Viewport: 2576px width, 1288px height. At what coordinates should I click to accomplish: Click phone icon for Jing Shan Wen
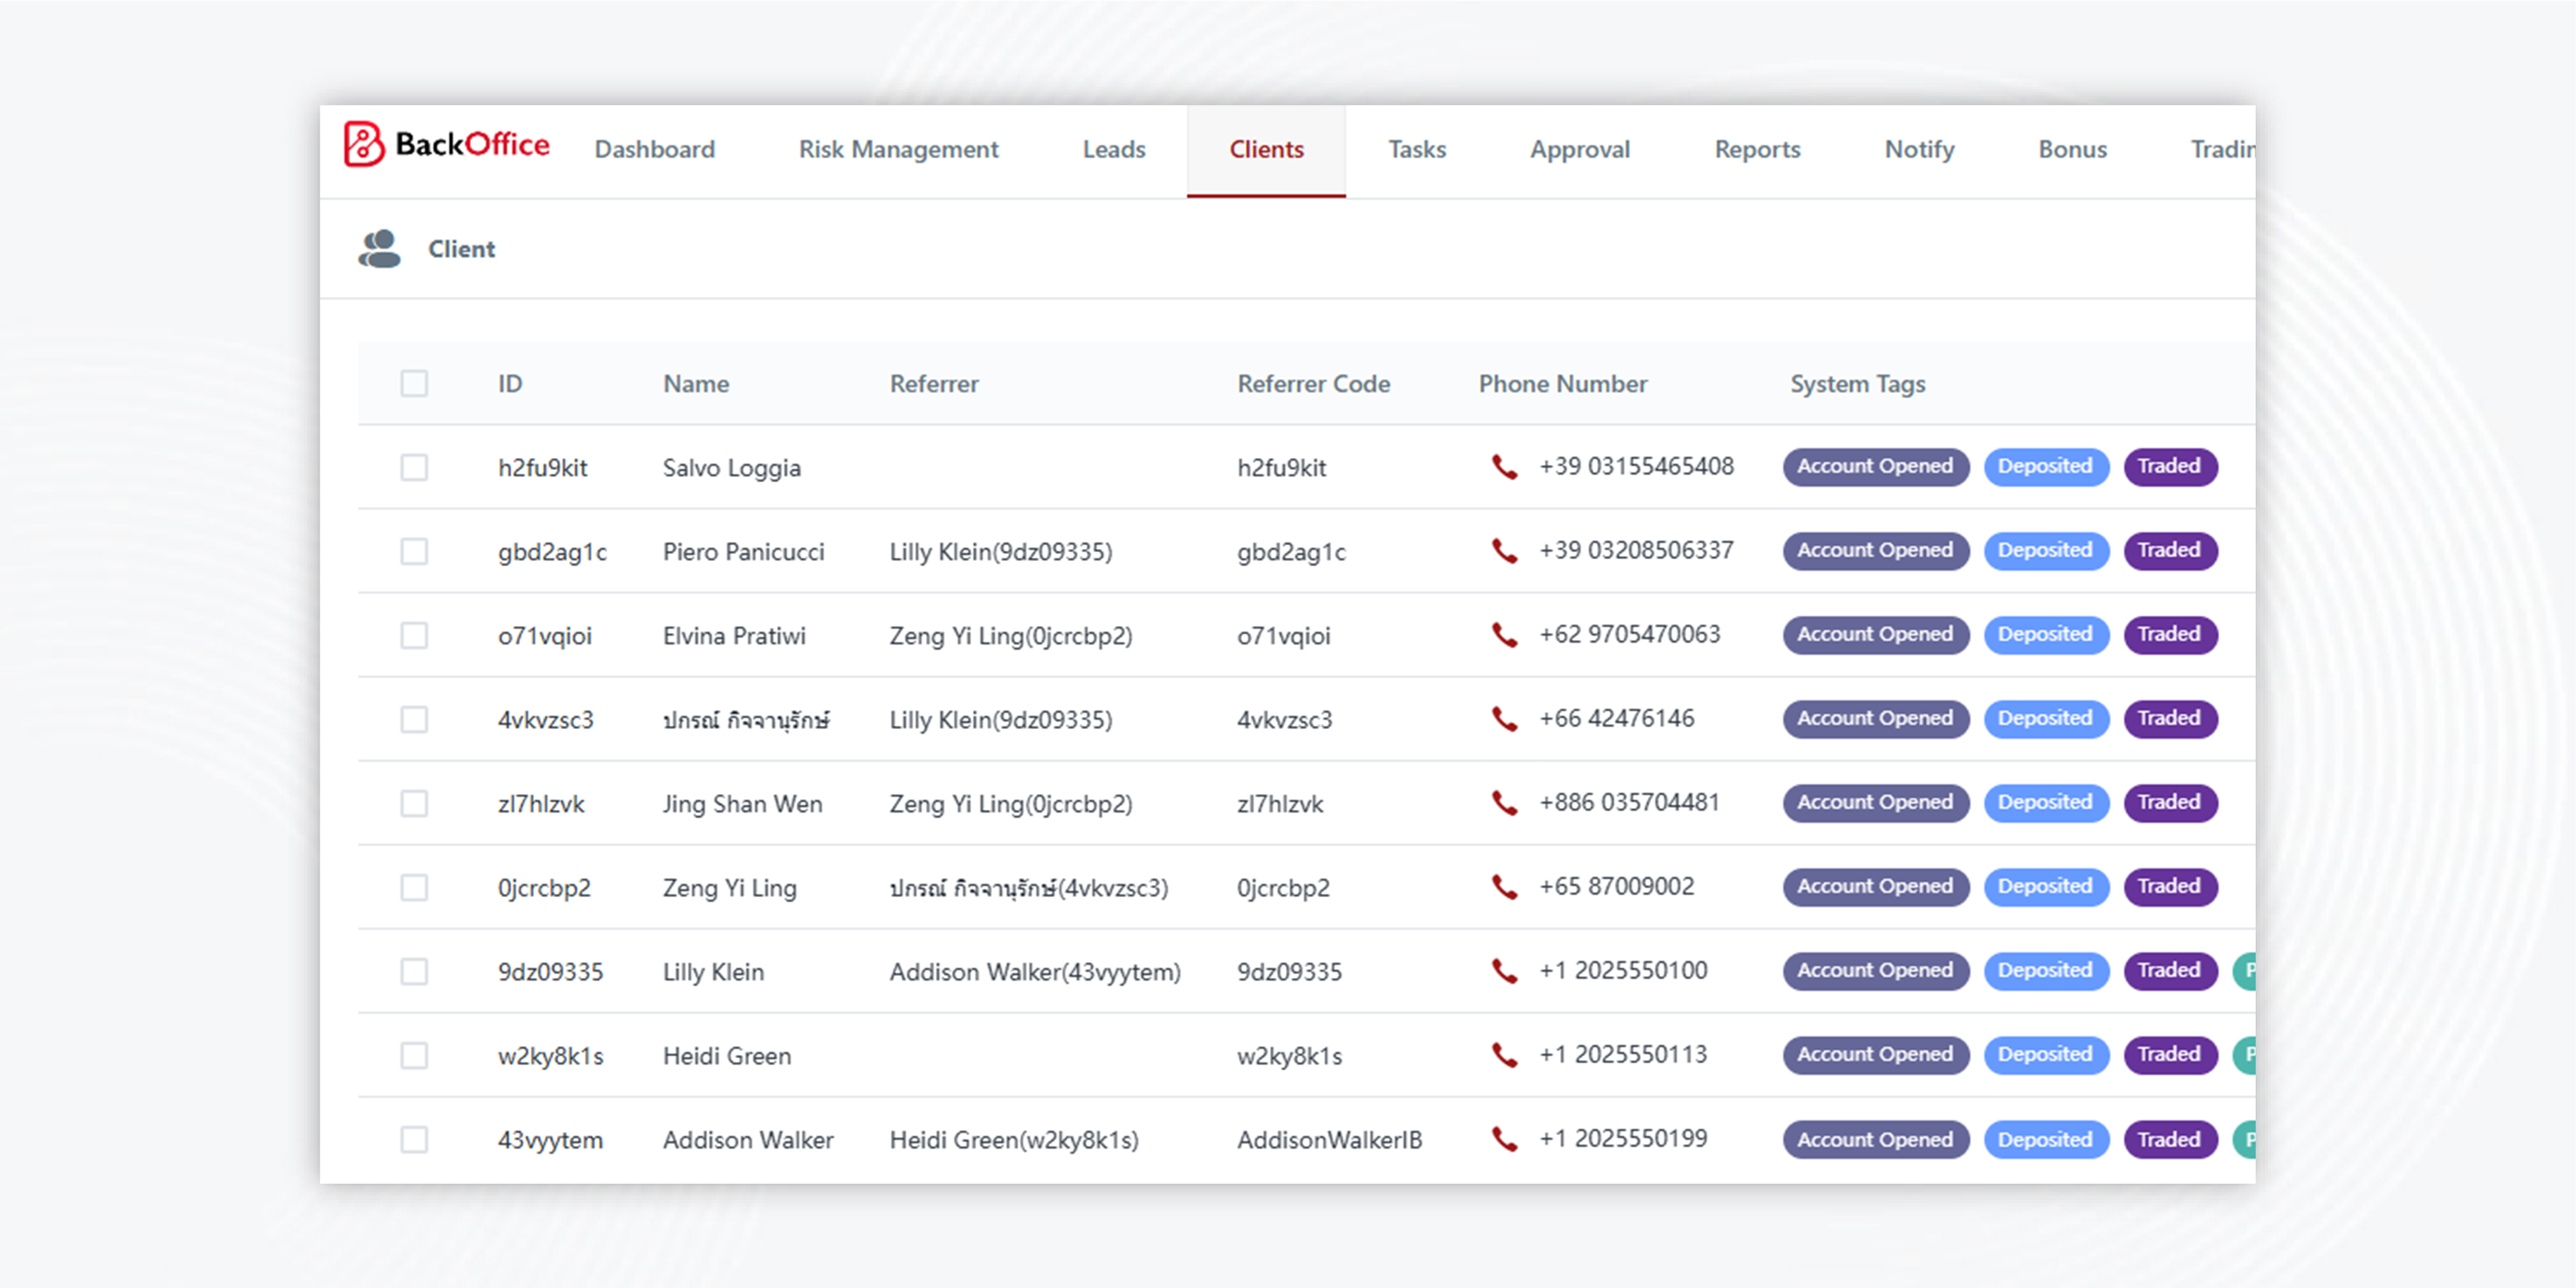(x=1504, y=803)
